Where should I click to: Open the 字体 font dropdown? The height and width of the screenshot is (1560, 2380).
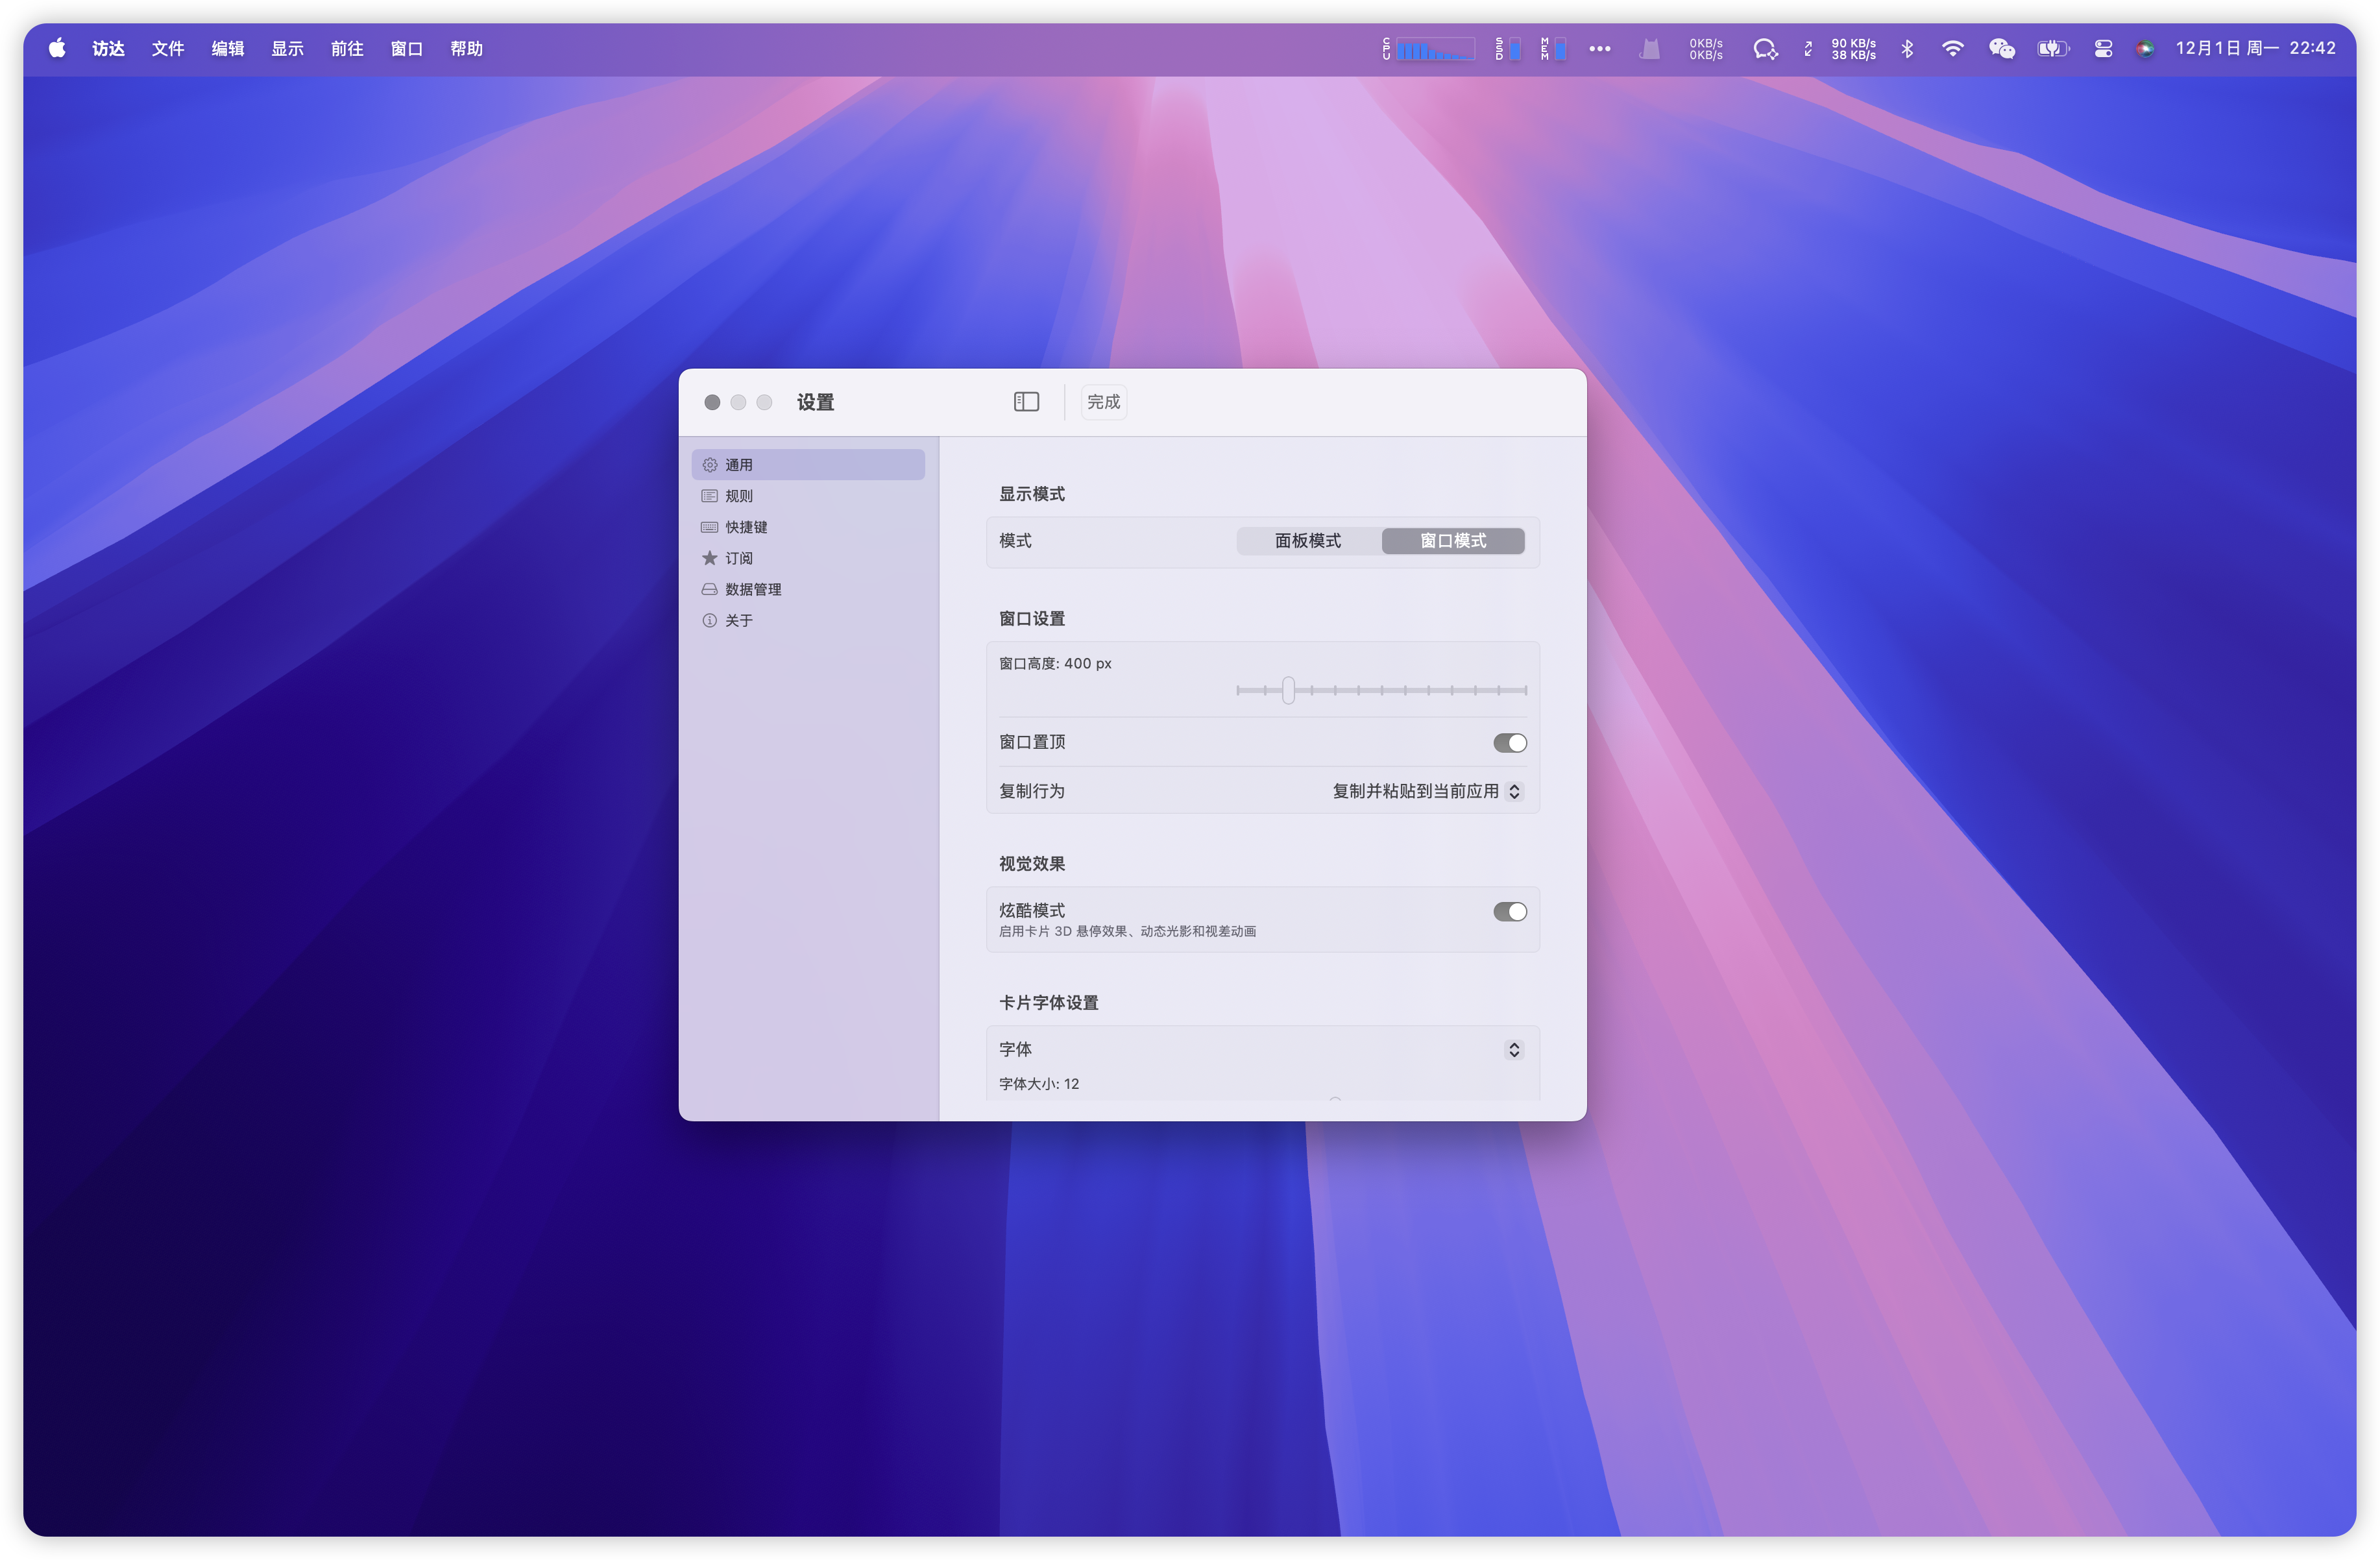(x=1513, y=1049)
